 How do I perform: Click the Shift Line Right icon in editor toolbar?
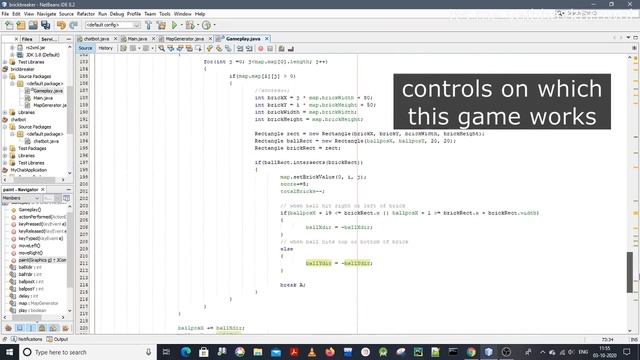pyautogui.click(x=249, y=49)
